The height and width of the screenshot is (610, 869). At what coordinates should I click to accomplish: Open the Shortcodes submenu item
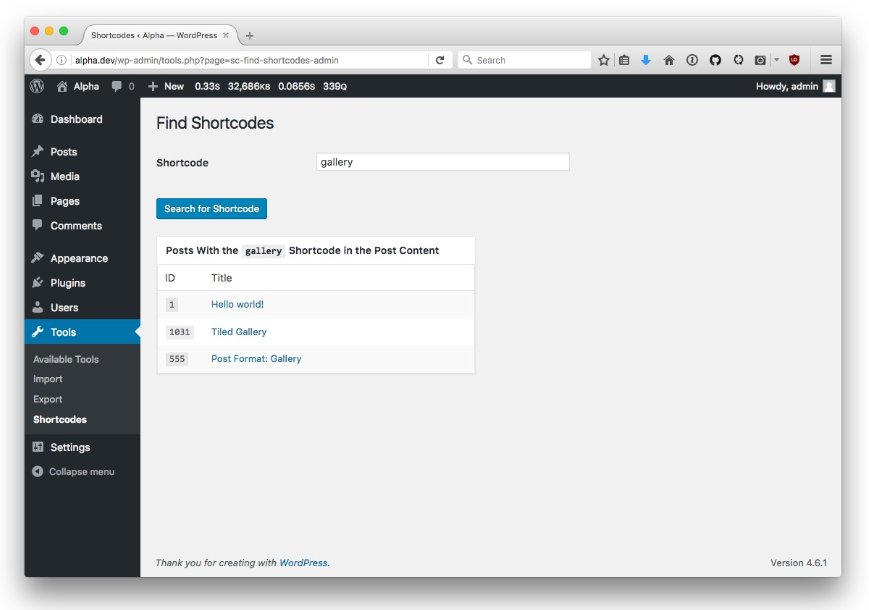tap(60, 419)
